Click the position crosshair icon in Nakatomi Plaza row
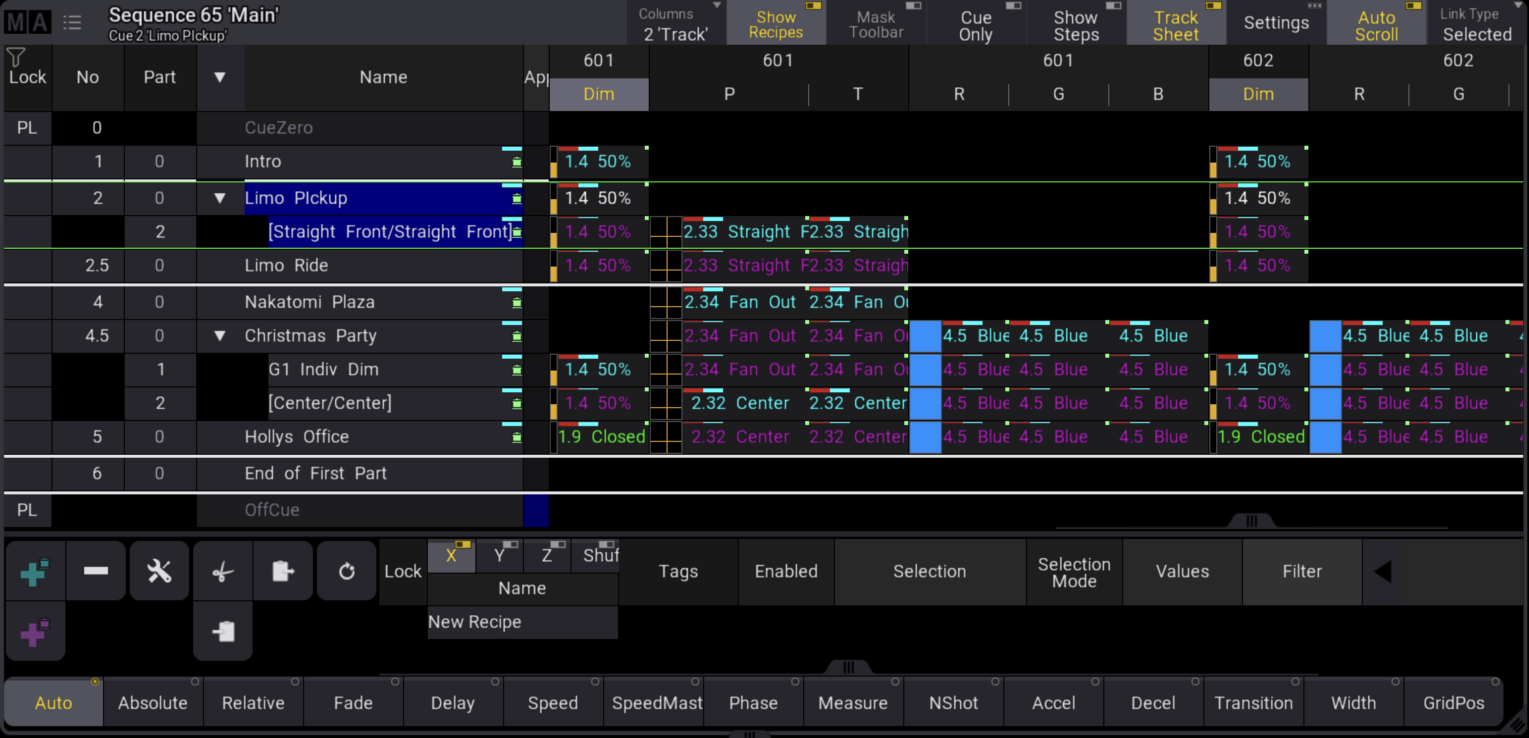 point(666,302)
